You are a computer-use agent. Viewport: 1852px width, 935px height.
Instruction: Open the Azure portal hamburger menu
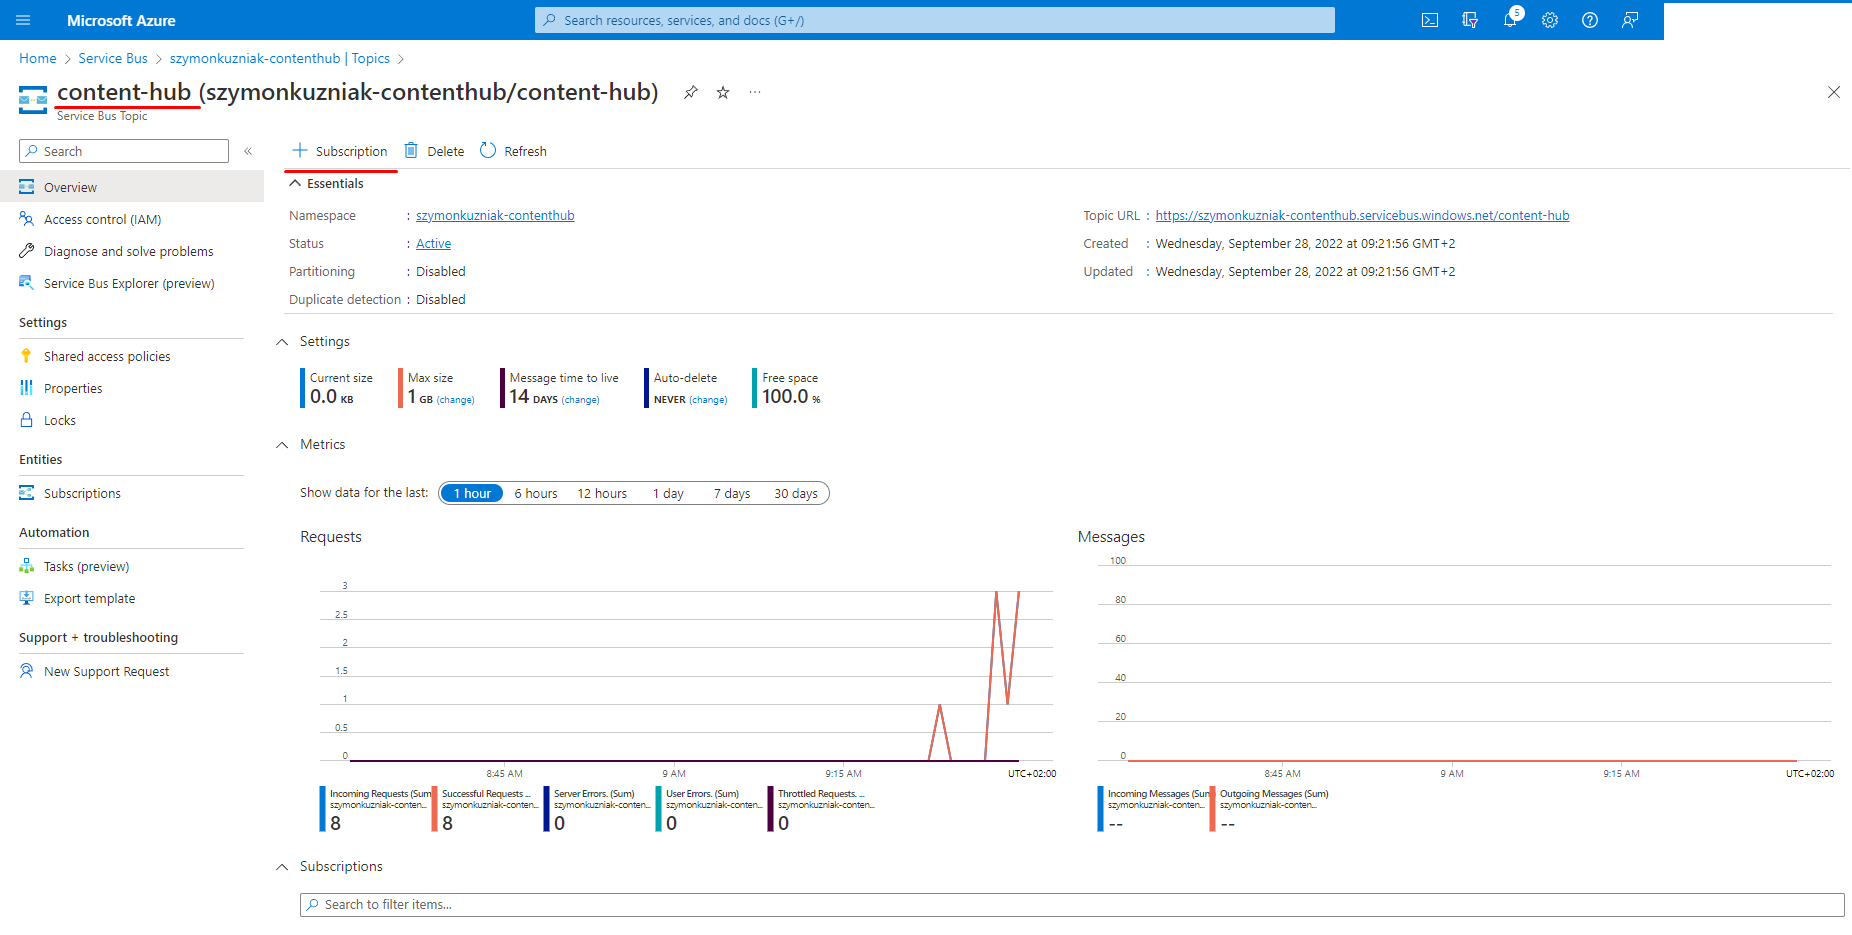point(24,20)
